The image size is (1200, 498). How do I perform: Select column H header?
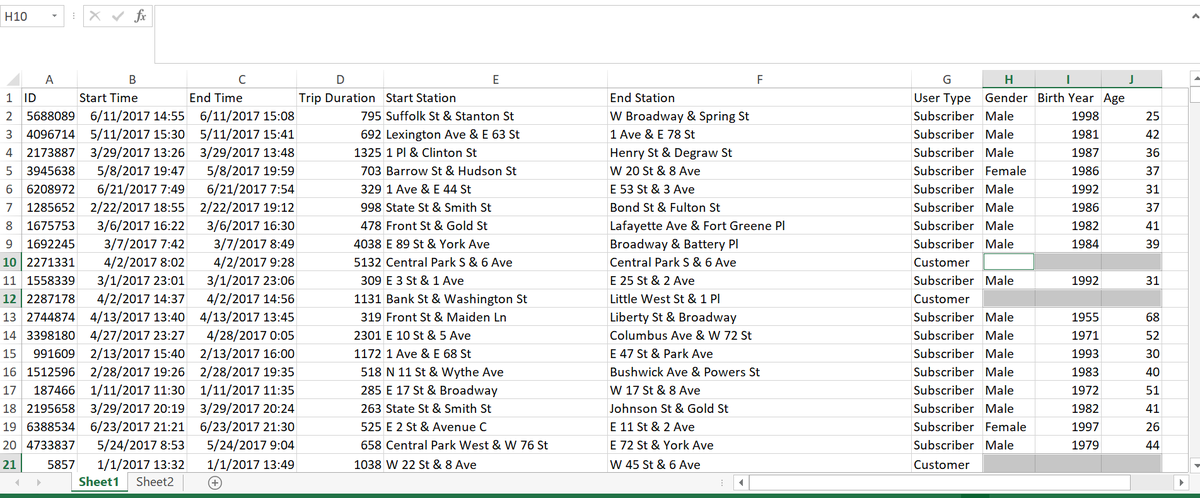(1008, 79)
